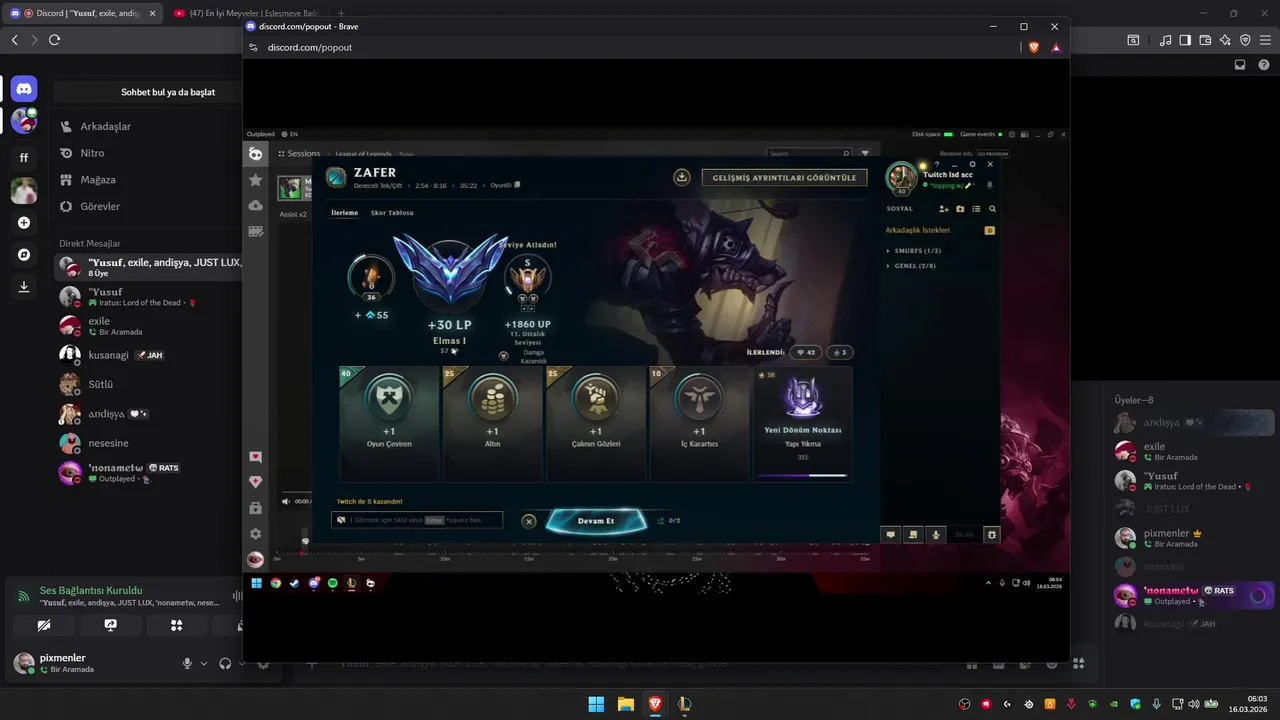This screenshot has height=720, width=1280.
Task: Click the Çalının Gözleri challenge card
Action: 596,424
